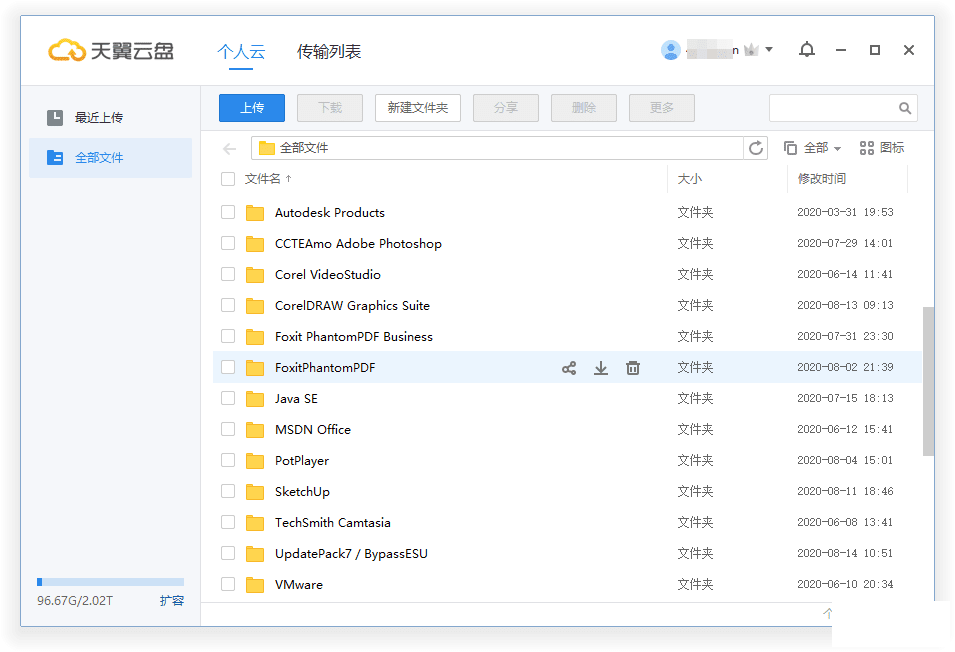Sort by 大小 column header

tap(689, 179)
